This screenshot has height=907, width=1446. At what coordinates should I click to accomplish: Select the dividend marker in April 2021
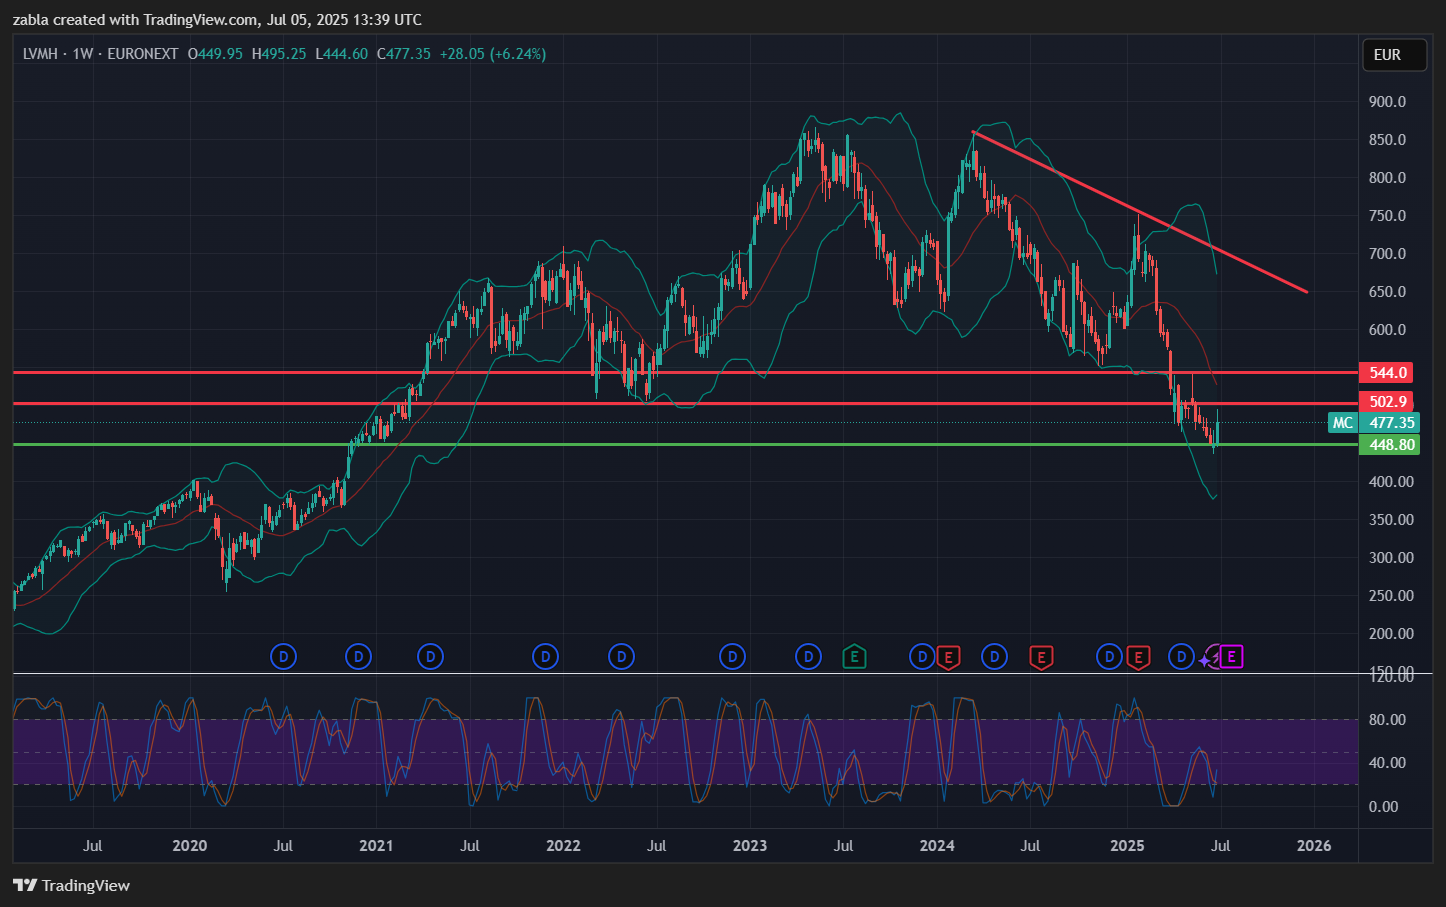(x=430, y=657)
